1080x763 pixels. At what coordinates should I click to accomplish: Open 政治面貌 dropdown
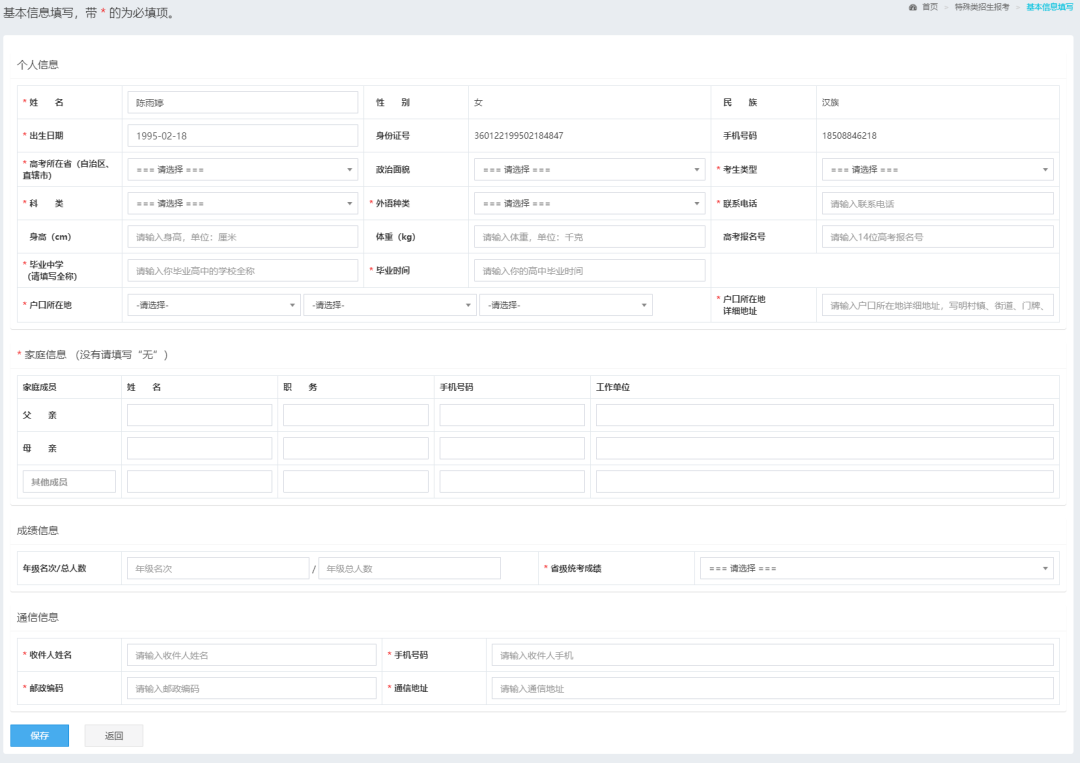click(590, 169)
